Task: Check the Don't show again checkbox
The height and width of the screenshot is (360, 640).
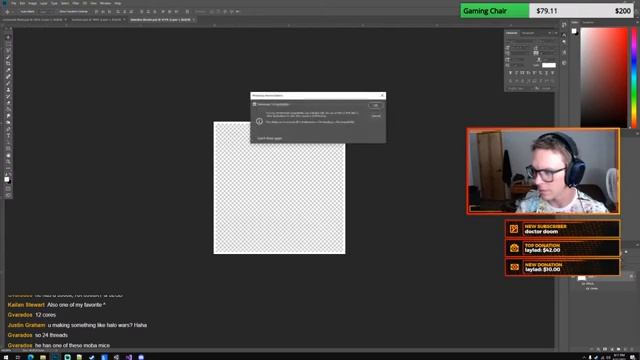Action: point(255,138)
